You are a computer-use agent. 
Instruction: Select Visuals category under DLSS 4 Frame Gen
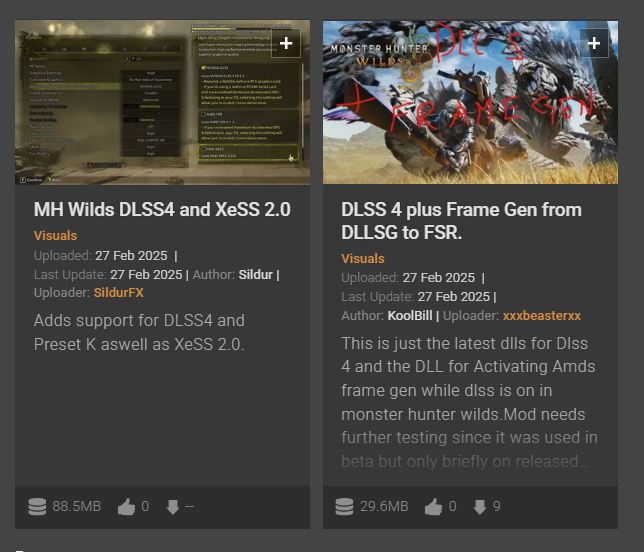363,258
